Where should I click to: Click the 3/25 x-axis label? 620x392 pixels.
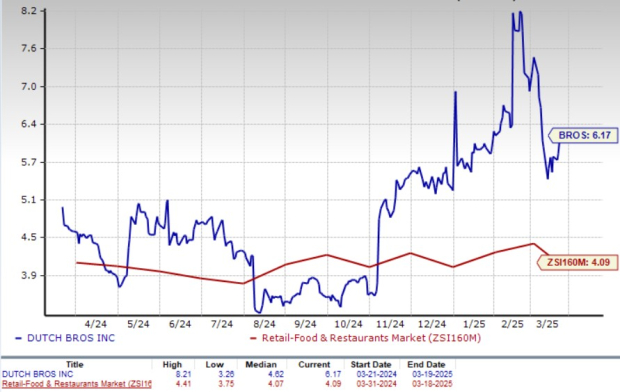[x=547, y=324]
